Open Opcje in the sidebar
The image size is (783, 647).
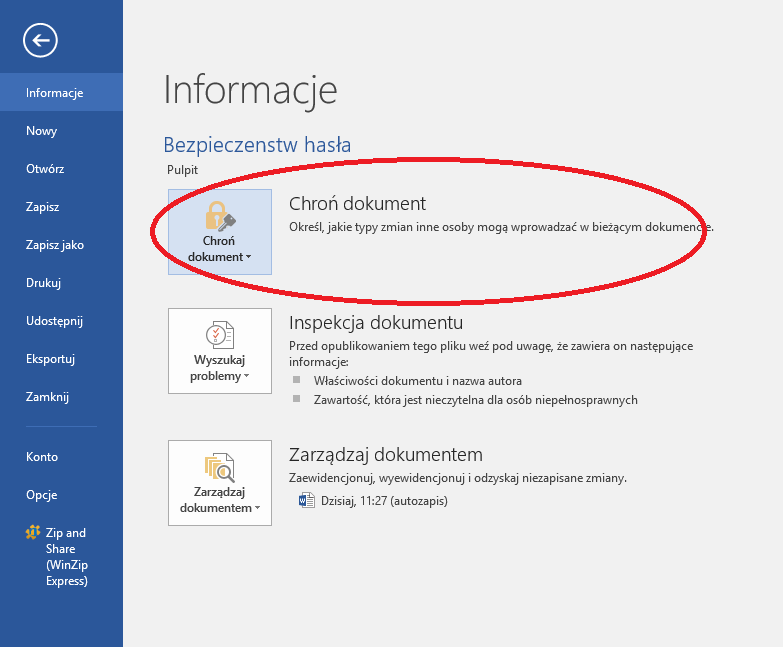42,495
